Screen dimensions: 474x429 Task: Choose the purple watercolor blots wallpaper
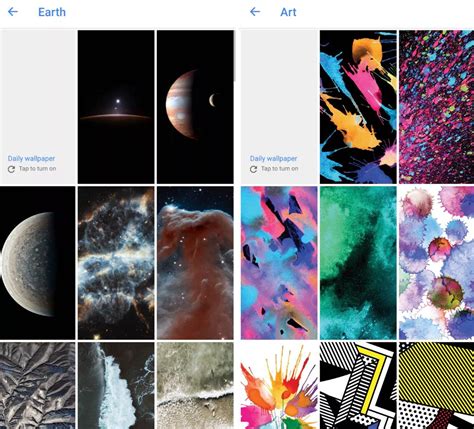(x=437, y=263)
